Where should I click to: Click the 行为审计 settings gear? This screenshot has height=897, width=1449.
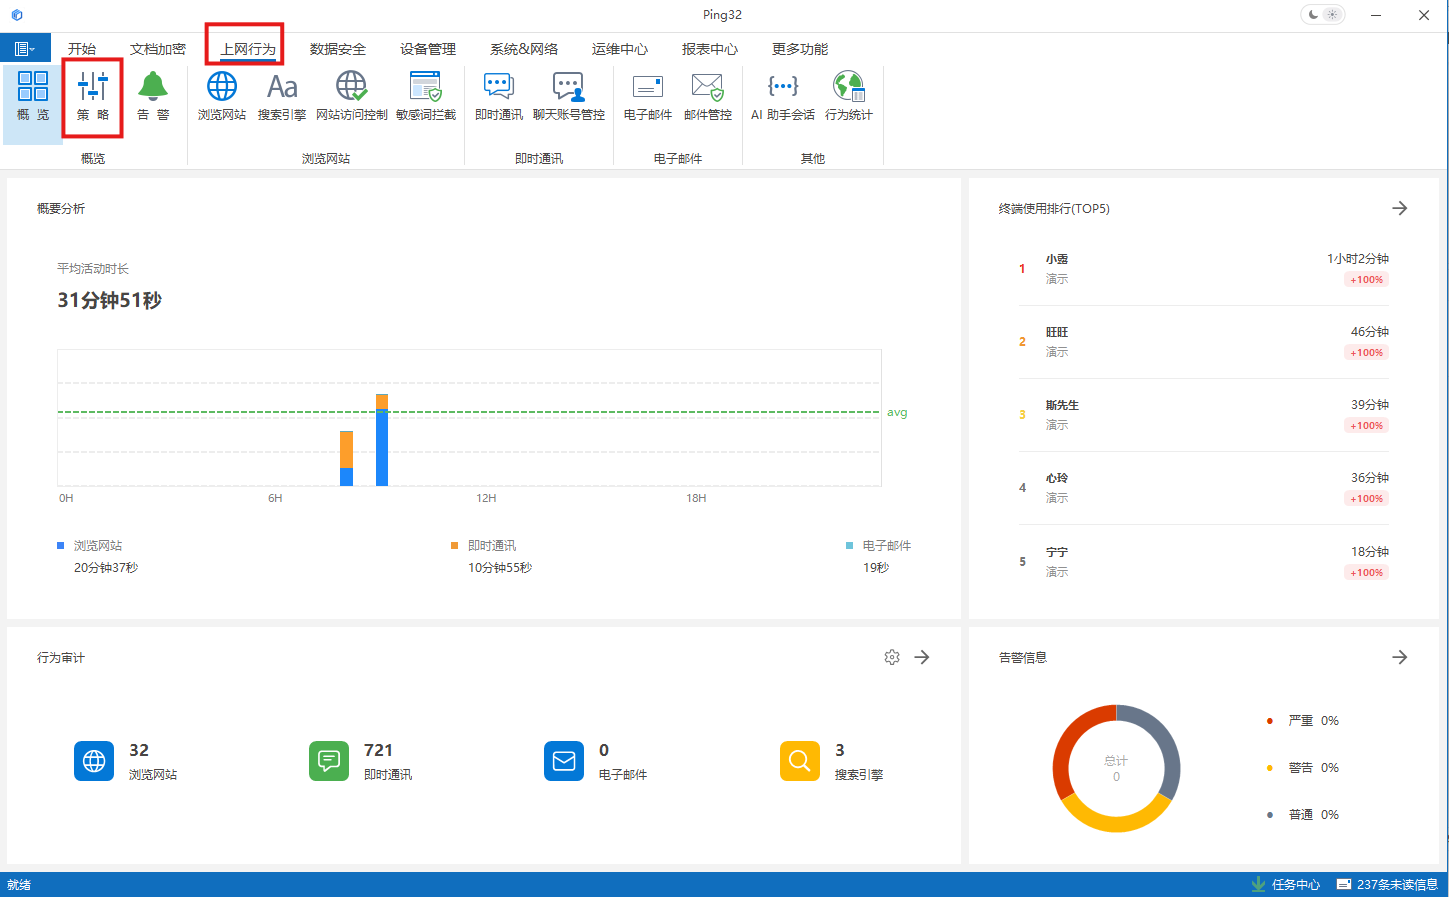tap(892, 657)
